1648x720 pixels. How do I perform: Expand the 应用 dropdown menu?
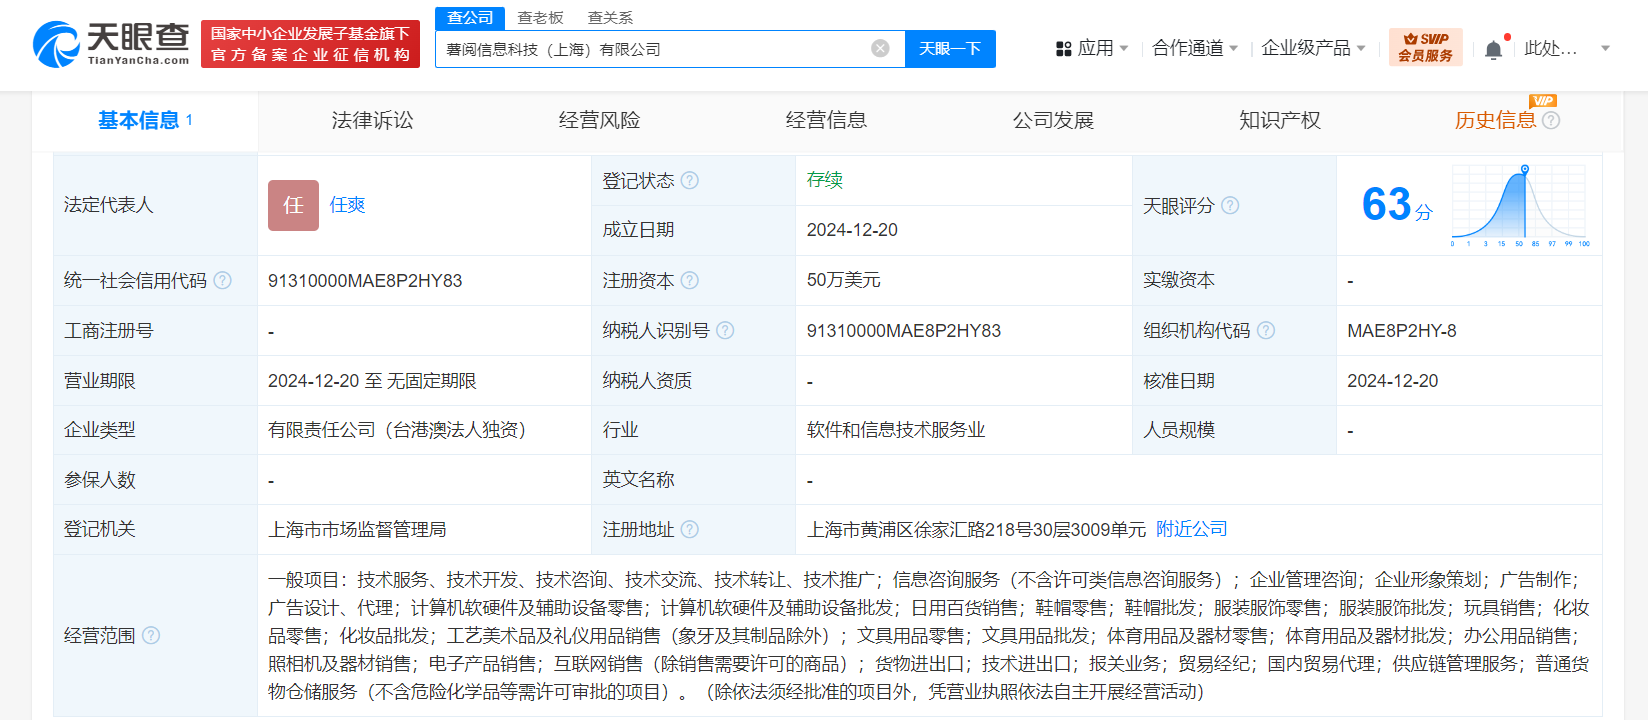point(1094,48)
